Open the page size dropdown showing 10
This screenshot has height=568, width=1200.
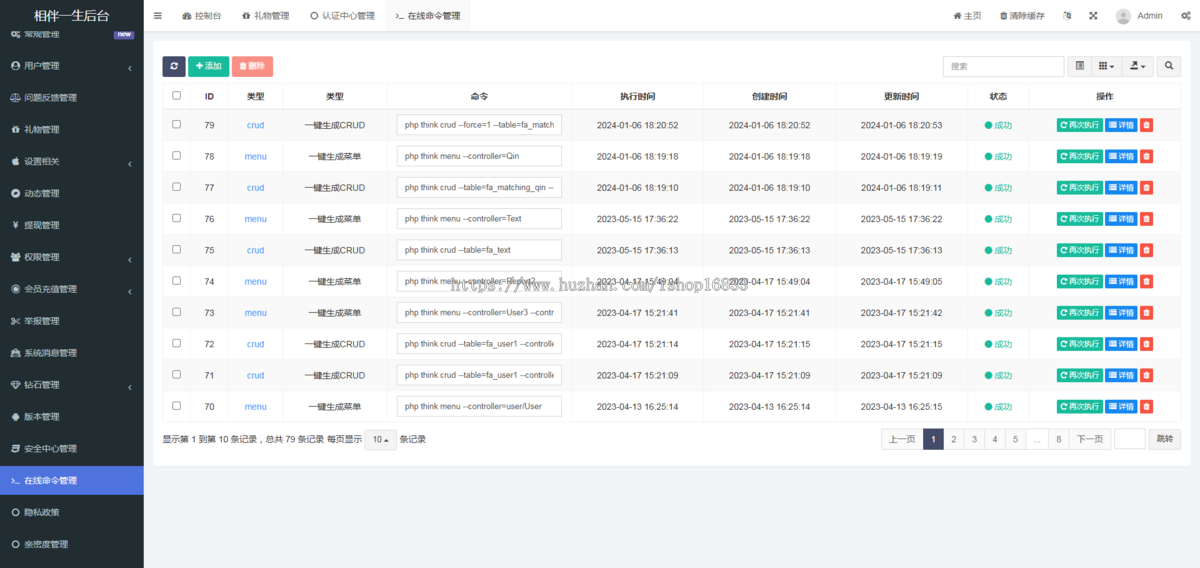(x=380, y=440)
